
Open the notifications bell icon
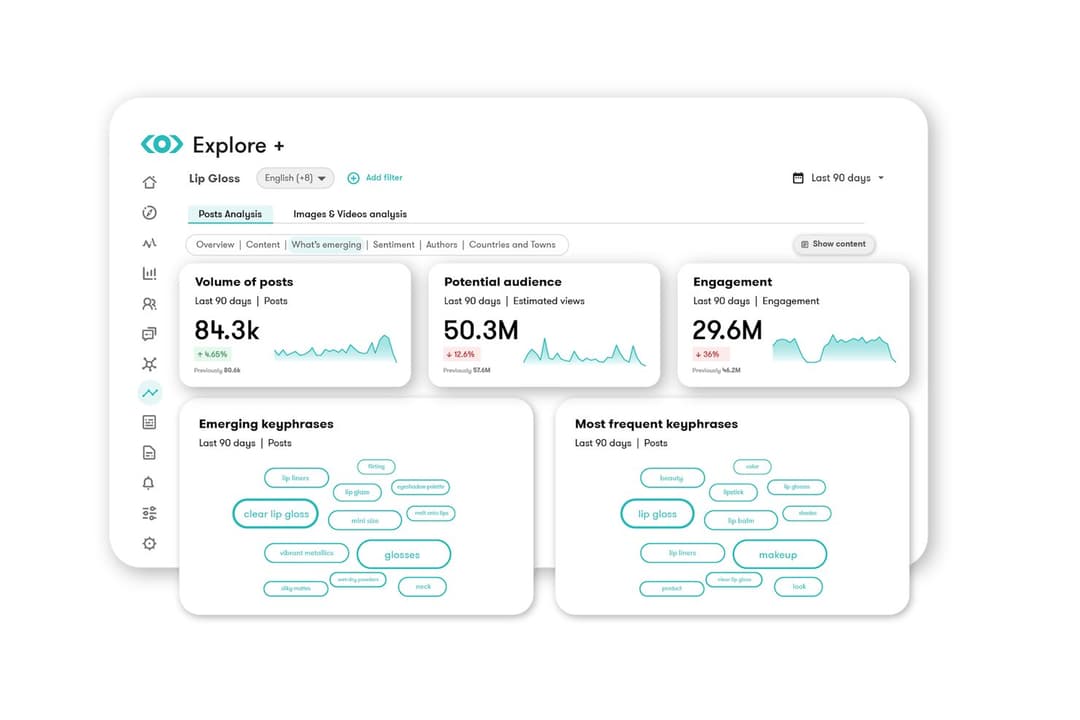(x=149, y=483)
